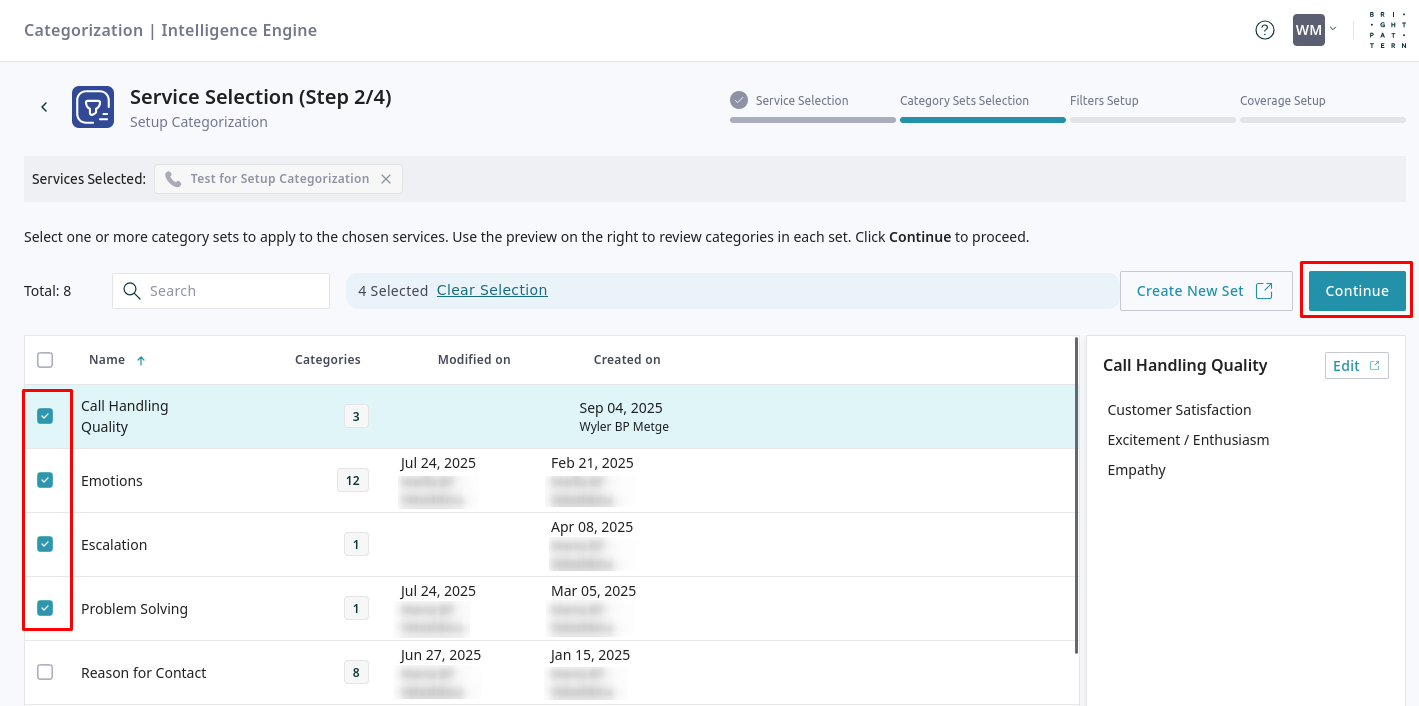1419x706 pixels.
Task: Check the Reason for Contact checkbox
Action: click(45, 672)
